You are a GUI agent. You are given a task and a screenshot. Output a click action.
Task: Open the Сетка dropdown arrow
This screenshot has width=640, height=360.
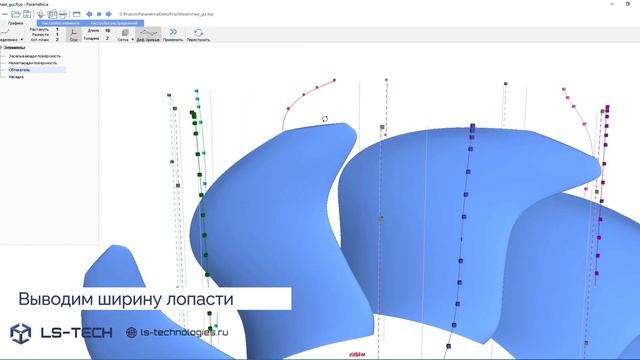pyautogui.click(x=133, y=40)
